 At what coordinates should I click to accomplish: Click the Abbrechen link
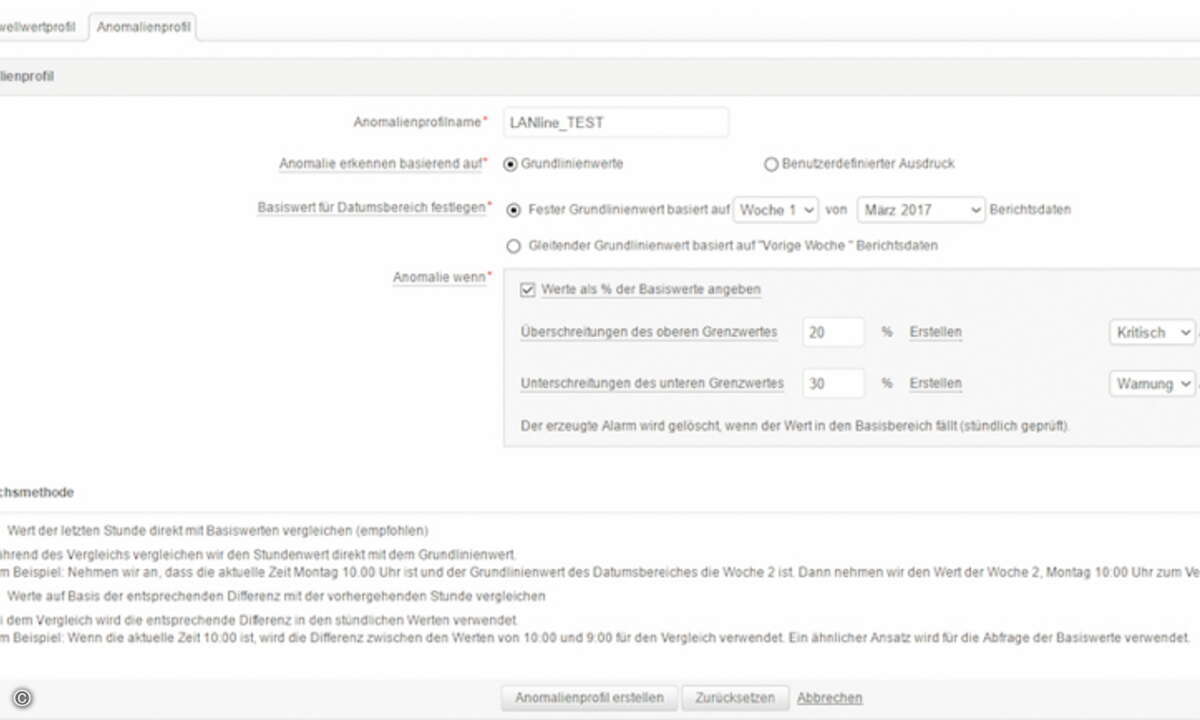pos(829,698)
